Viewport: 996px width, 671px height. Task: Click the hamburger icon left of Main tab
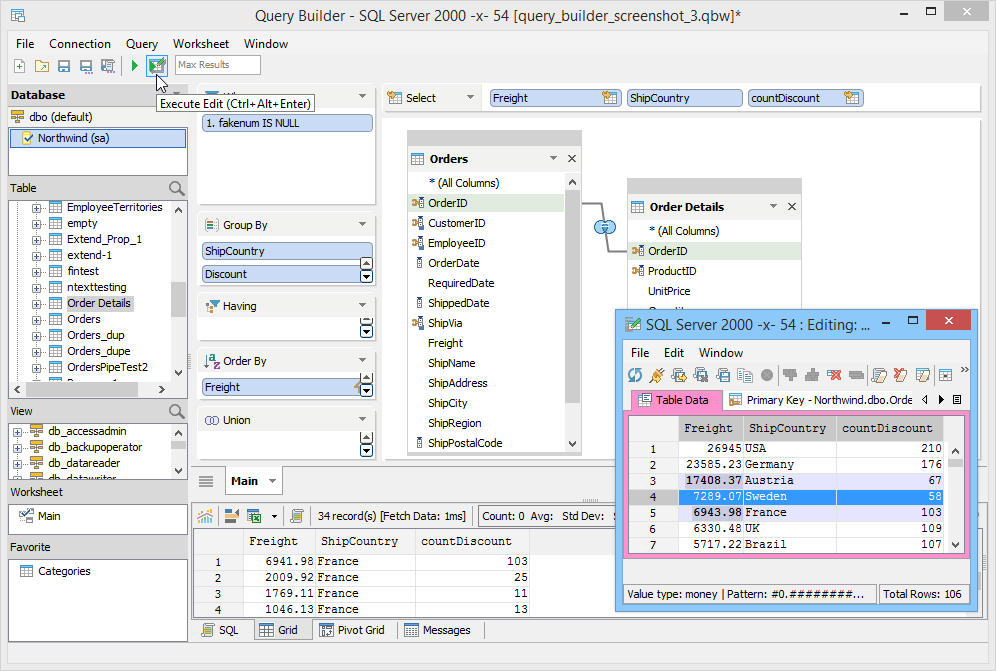coord(206,481)
